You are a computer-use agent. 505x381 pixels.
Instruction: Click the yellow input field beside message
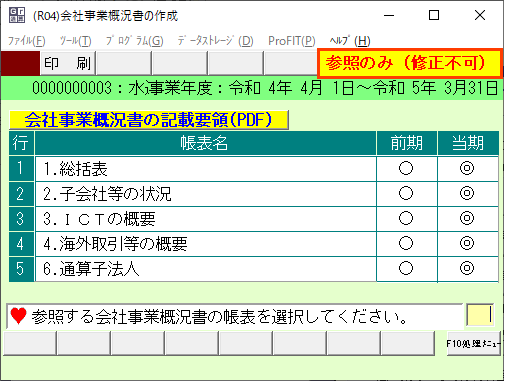click(x=480, y=315)
